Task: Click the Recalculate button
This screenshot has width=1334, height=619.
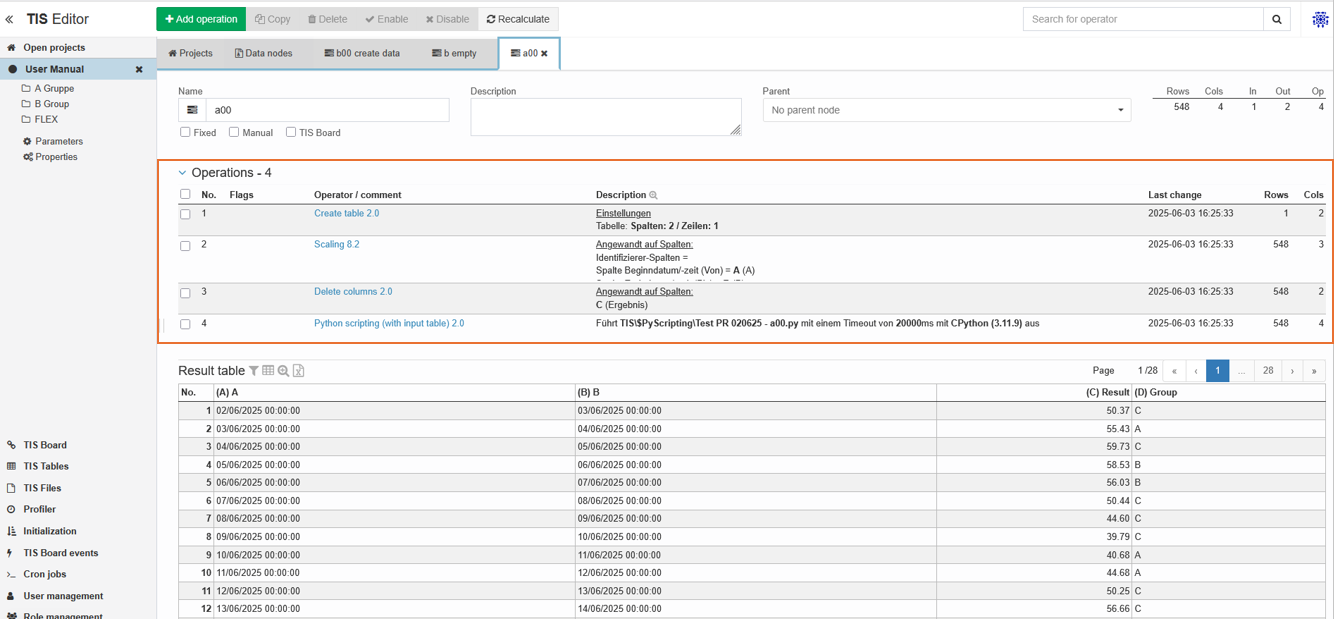Action: click(518, 19)
